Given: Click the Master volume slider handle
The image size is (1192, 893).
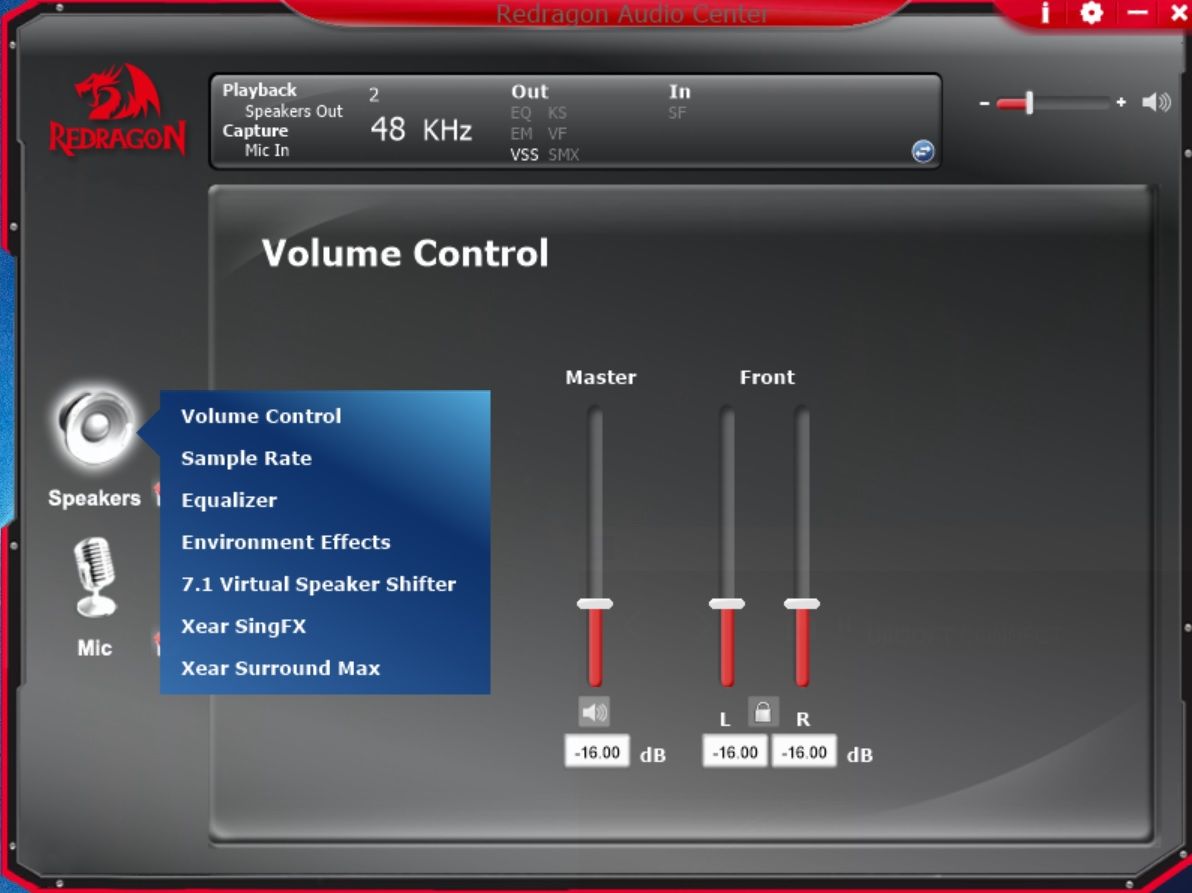Looking at the screenshot, I should (594, 603).
